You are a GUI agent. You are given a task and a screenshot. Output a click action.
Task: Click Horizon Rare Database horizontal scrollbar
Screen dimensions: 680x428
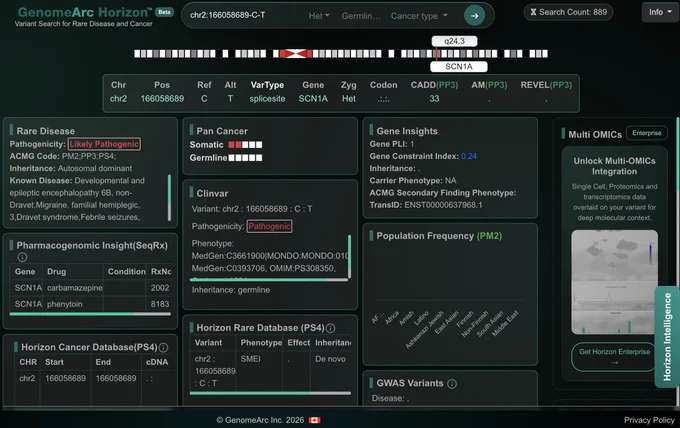(x=270, y=393)
